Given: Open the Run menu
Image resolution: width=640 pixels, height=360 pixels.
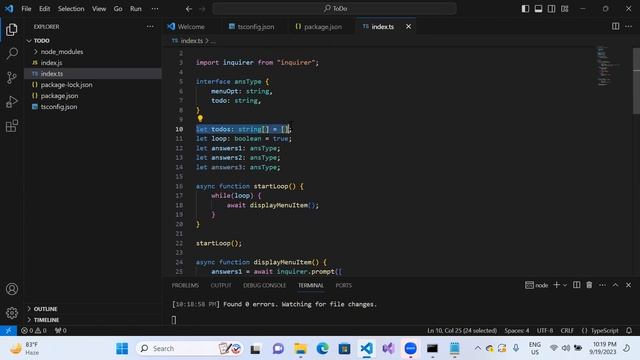Looking at the screenshot, I should [136, 9].
